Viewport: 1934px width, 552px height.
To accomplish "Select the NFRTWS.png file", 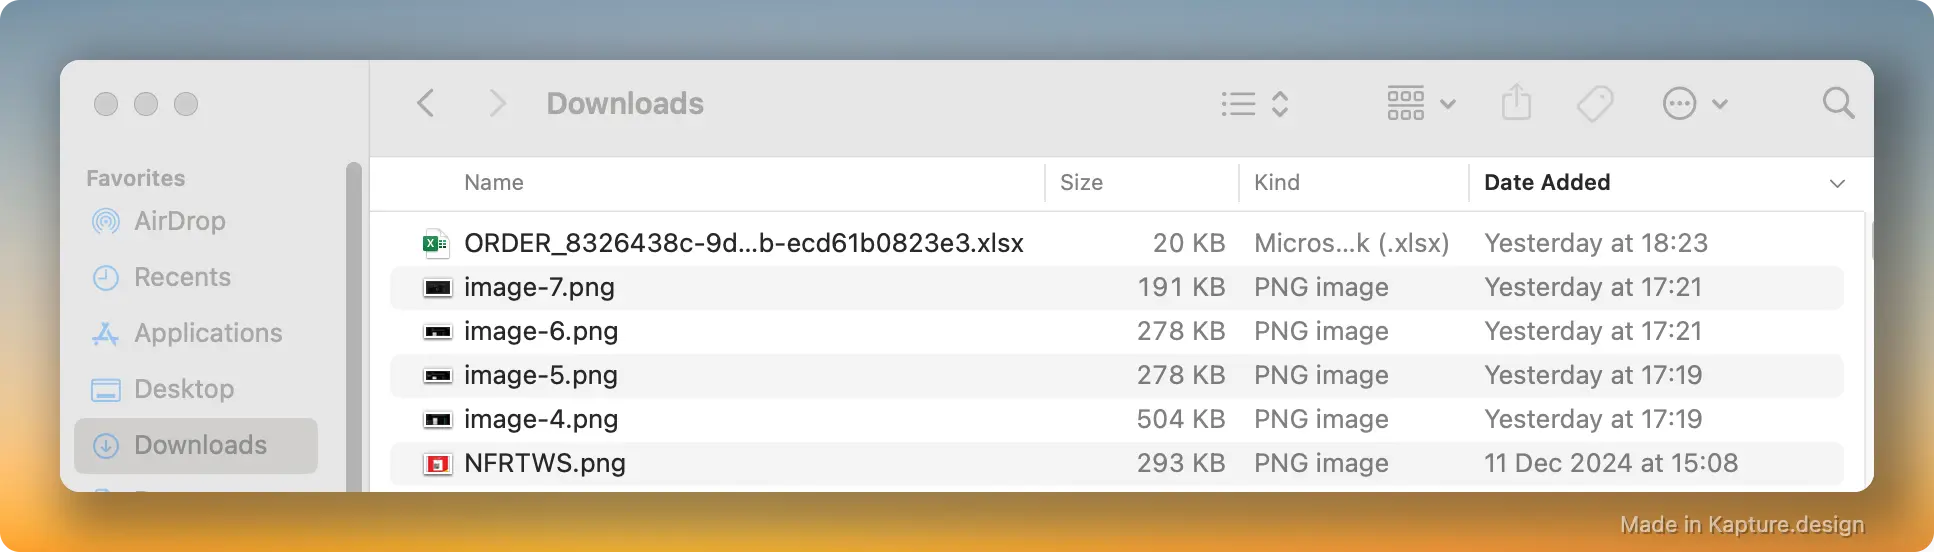I will 1116,463.
